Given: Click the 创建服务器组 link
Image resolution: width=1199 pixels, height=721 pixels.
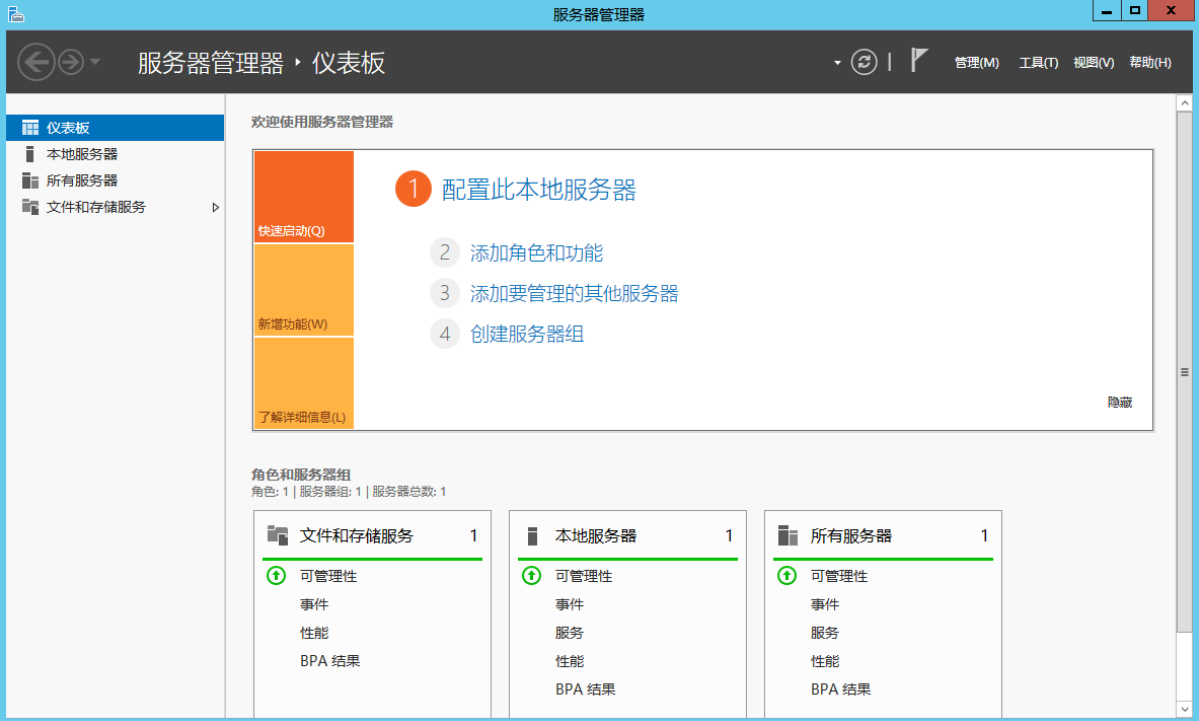Looking at the screenshot, I should [527, 334].
